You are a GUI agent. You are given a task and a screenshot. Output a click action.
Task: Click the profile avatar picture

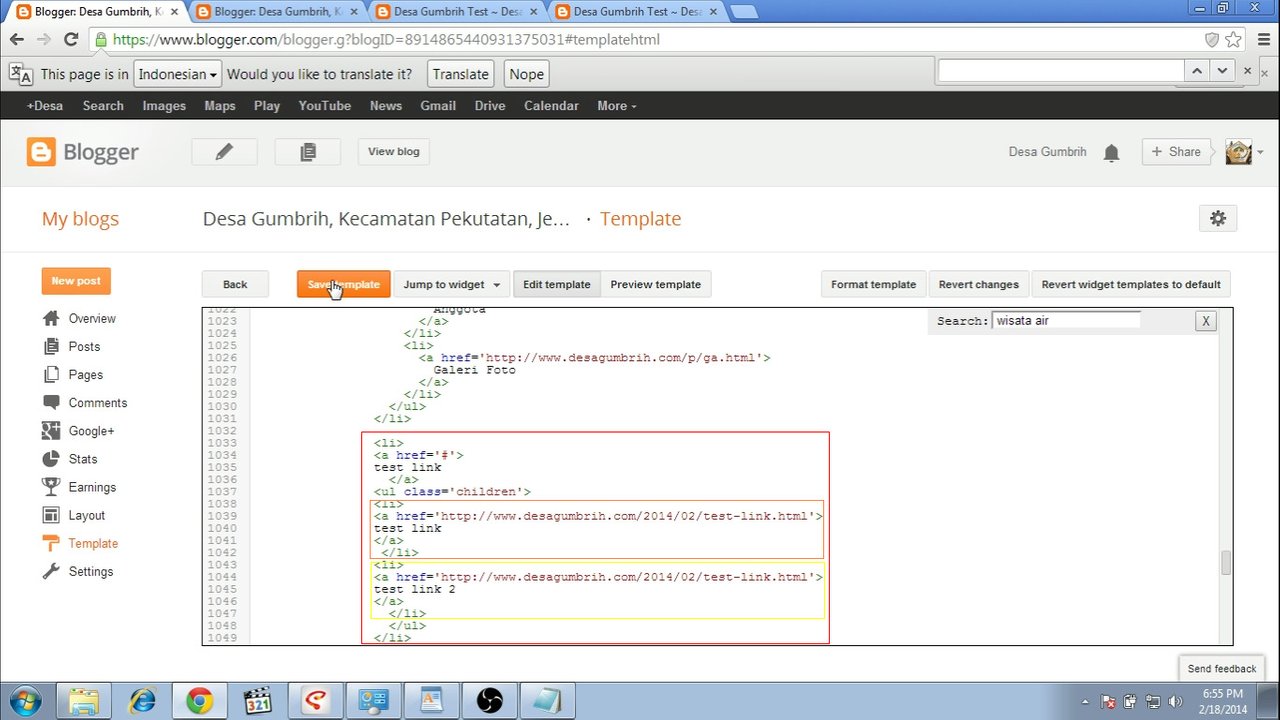click(1238, 152)
